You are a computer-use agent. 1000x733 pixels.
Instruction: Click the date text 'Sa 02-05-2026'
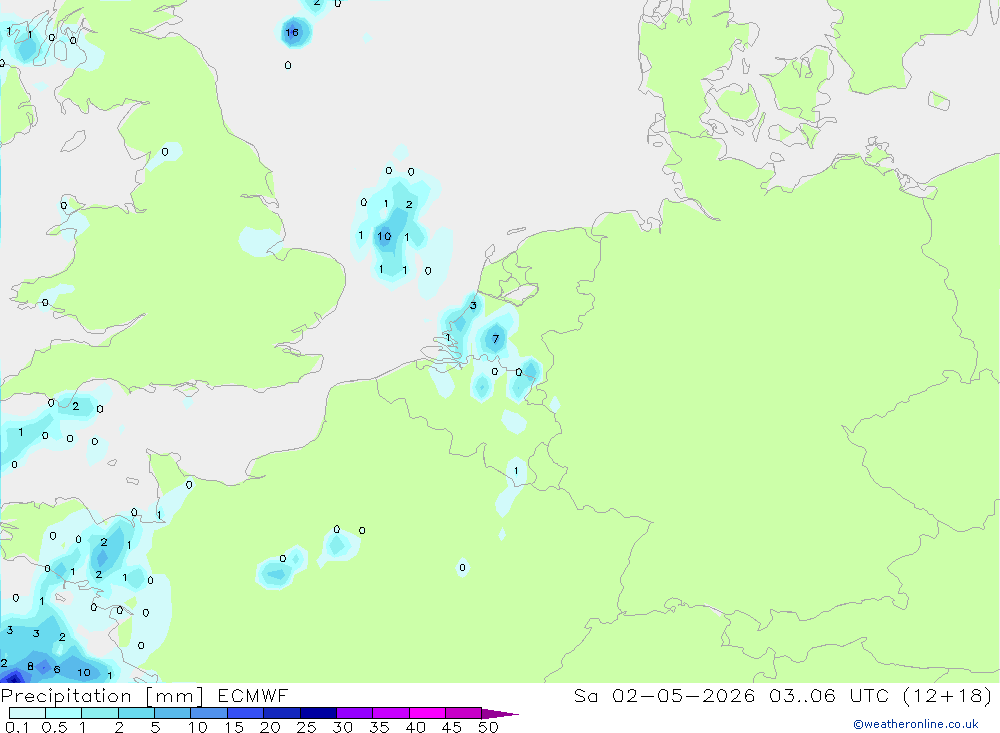pyautogui.click(x=664, y=696)
